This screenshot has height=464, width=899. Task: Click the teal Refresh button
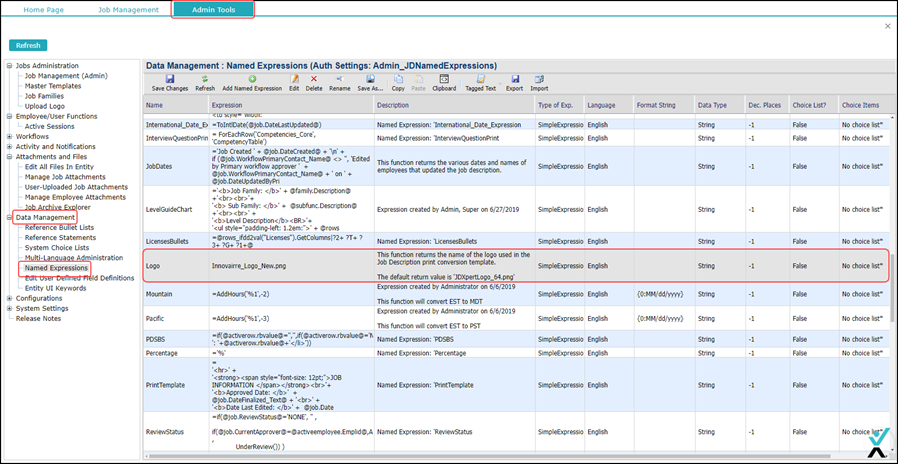[x=28, y=45]
